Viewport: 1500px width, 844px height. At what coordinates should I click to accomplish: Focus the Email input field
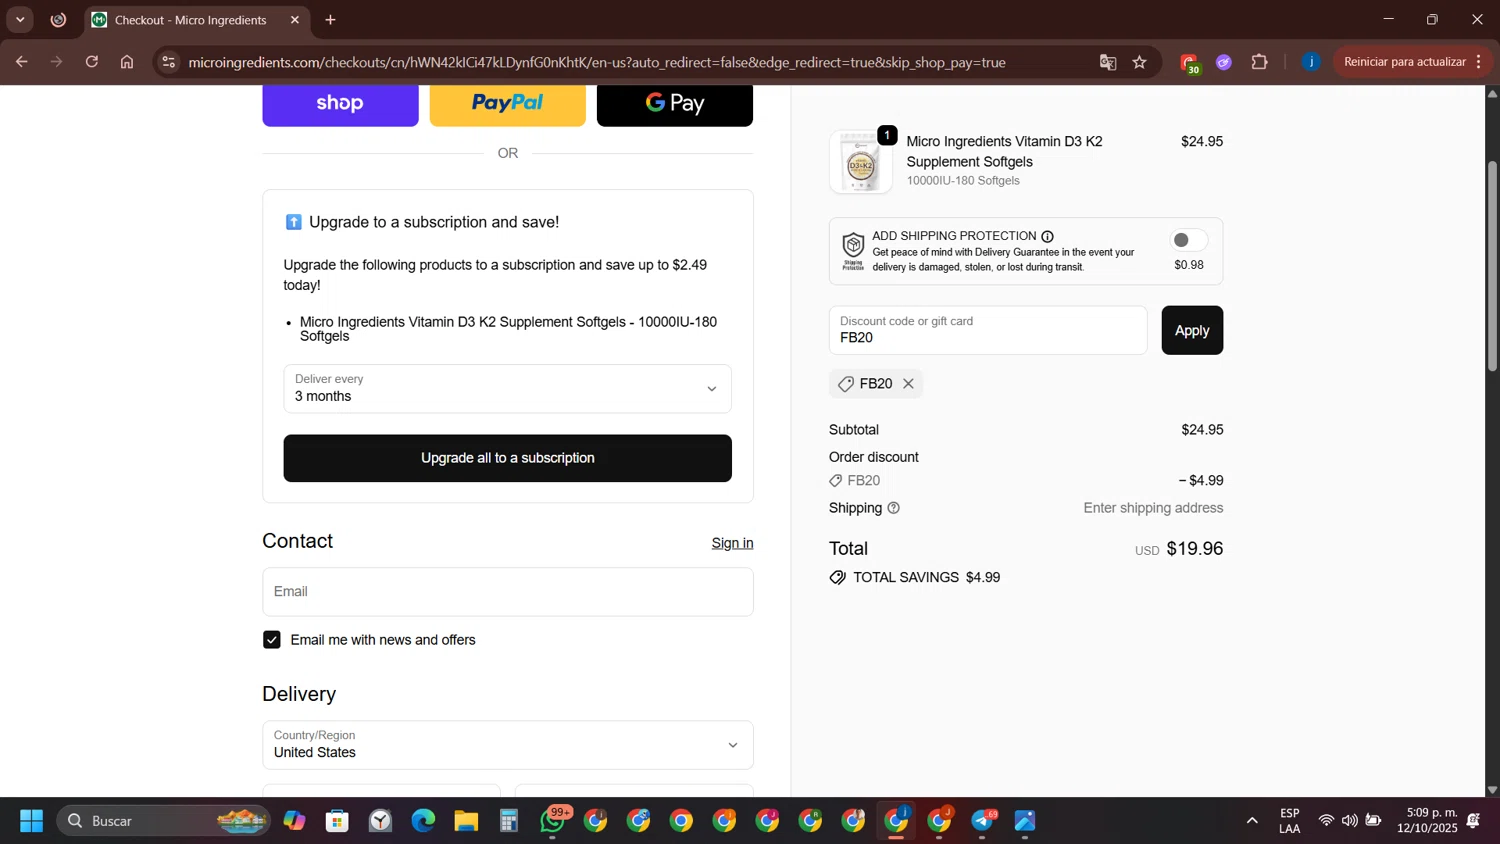(508, 592)
